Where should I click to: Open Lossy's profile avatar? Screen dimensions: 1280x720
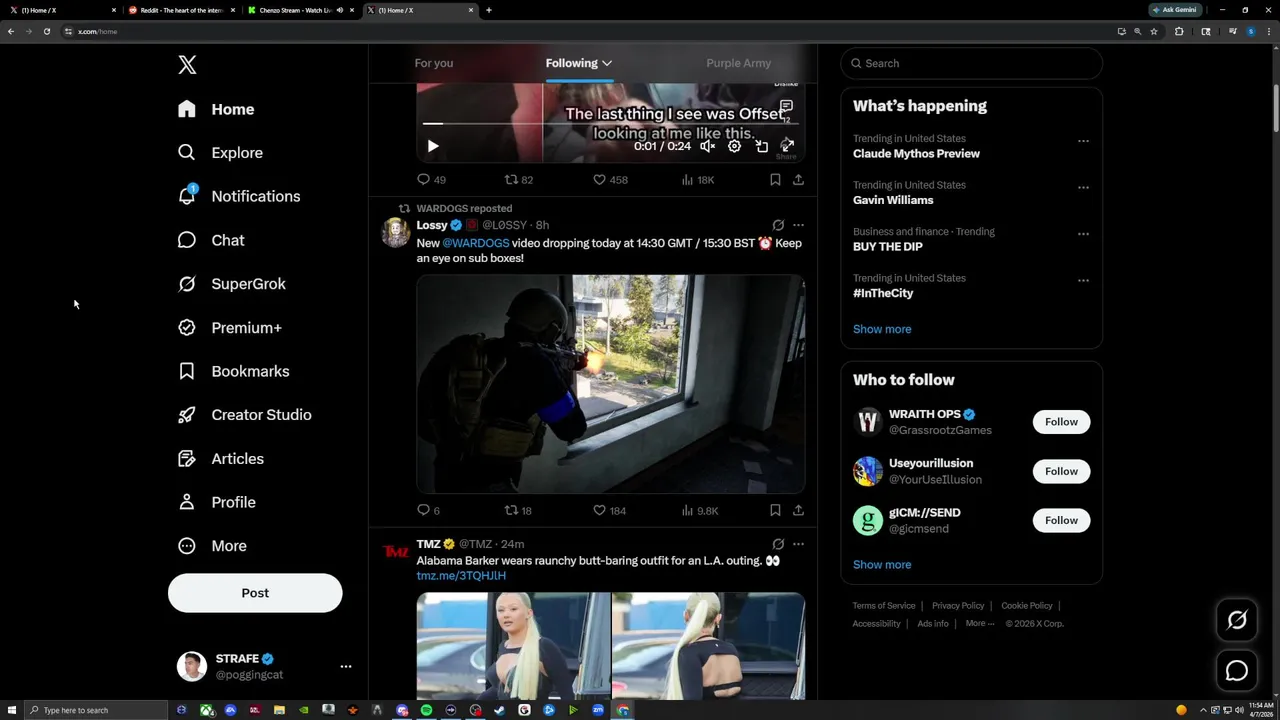396,232
